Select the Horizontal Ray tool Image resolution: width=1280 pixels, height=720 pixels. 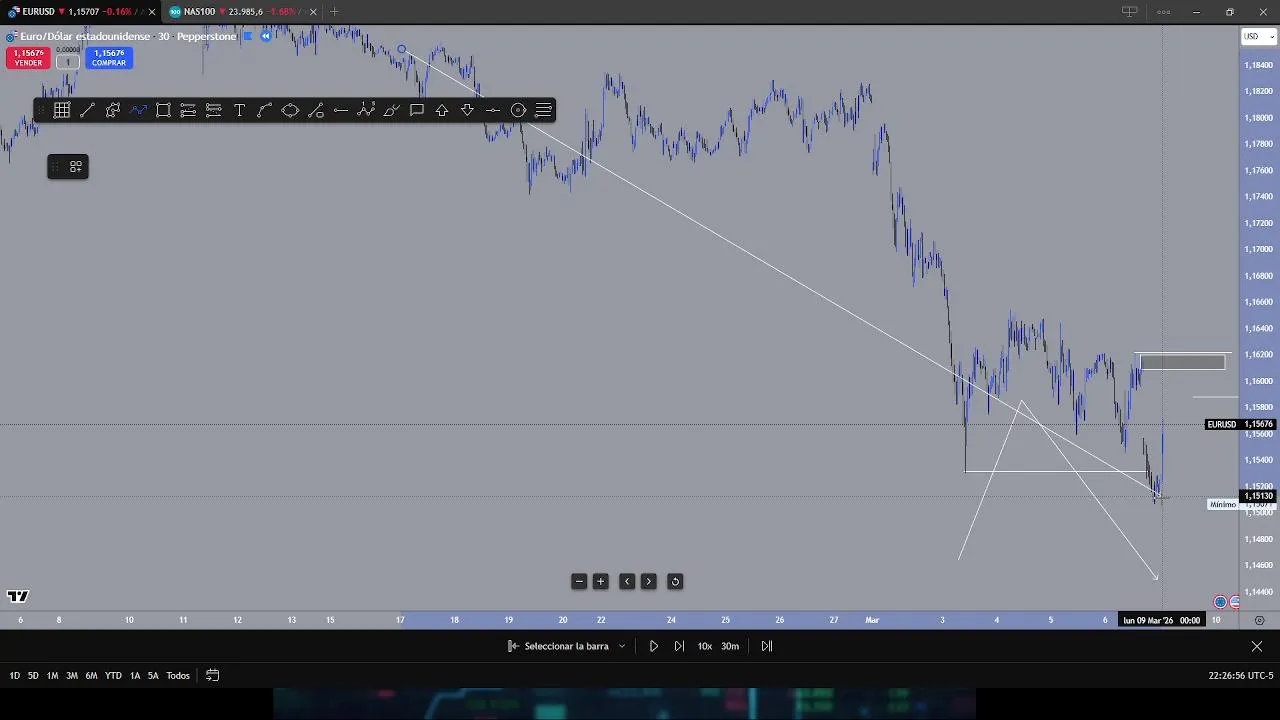[341, 110]
